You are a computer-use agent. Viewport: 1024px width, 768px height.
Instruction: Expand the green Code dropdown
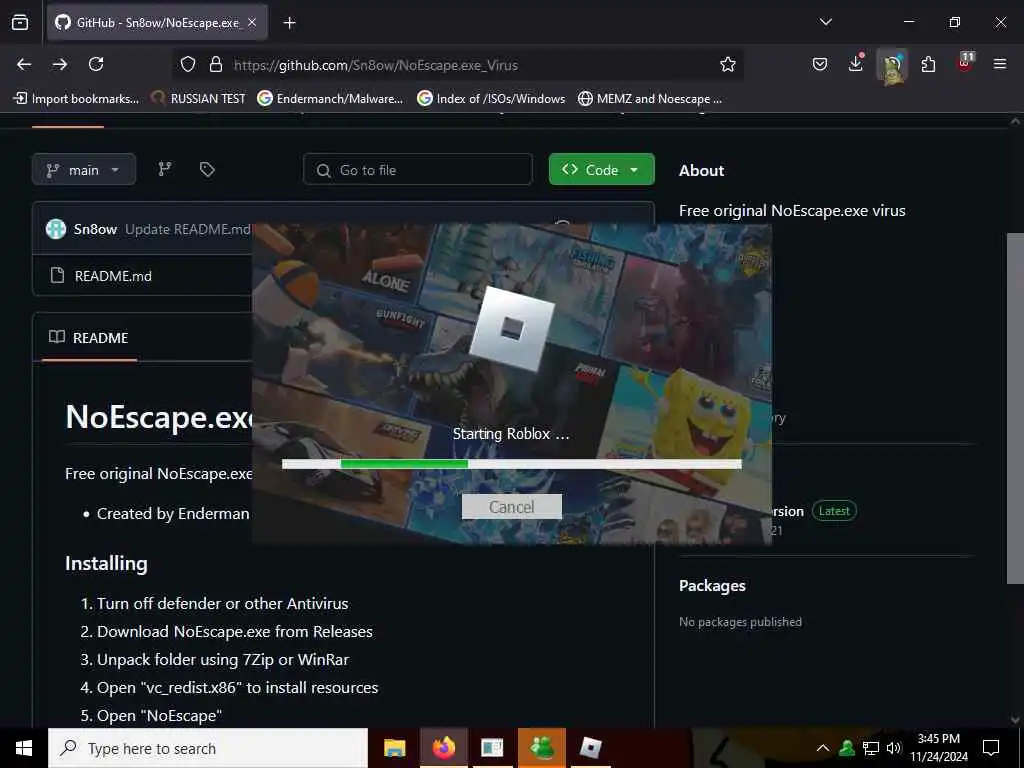coord(601,170)
